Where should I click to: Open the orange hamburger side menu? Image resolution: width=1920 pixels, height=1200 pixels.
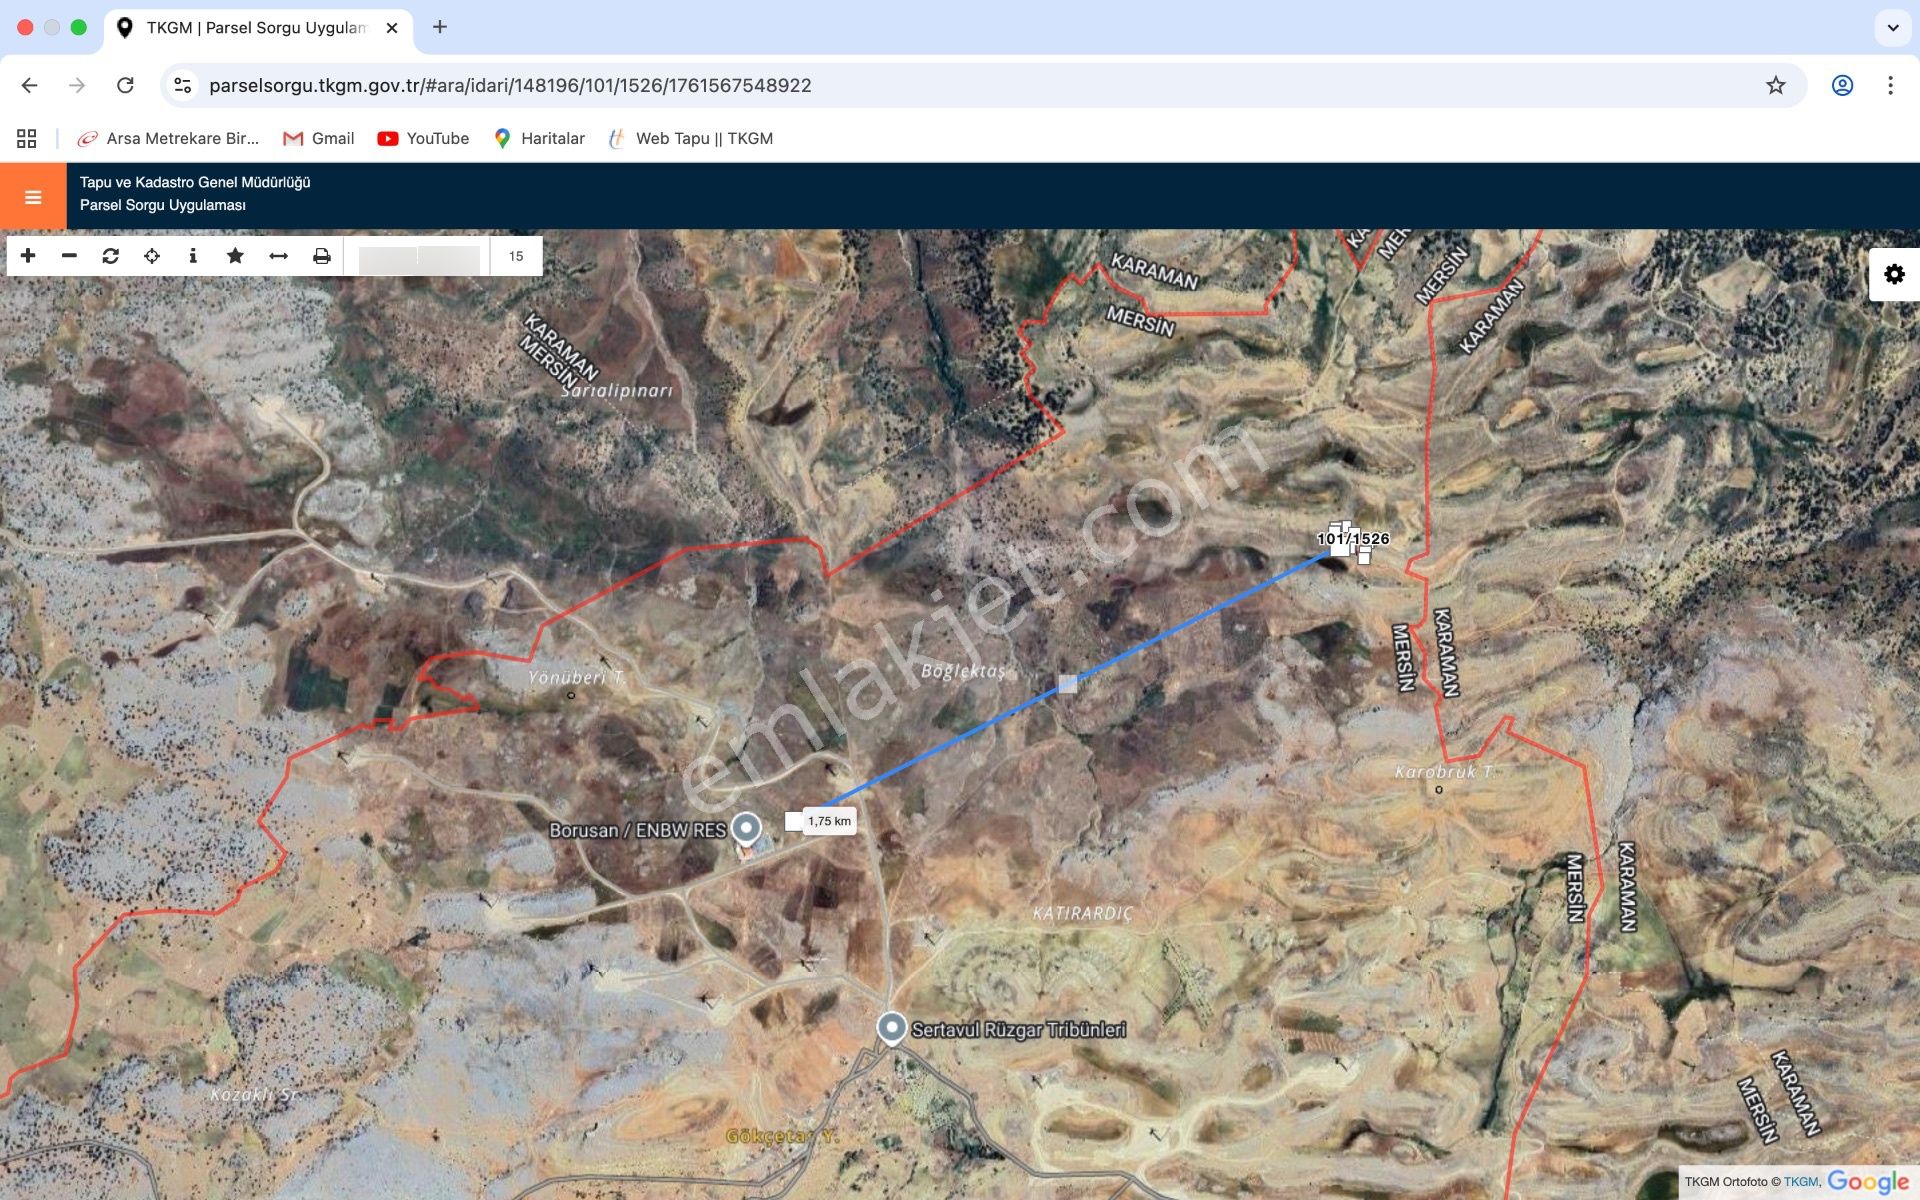coord(33,197)
